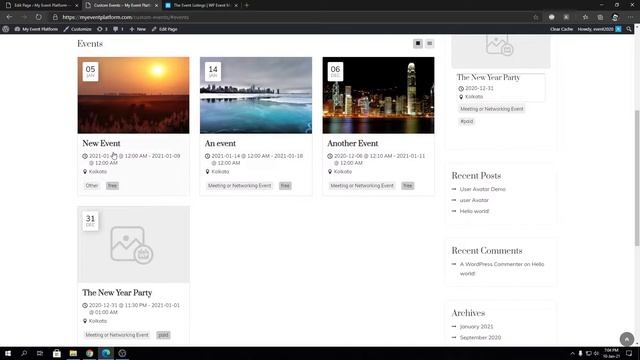Open File Explorer taskbar icon
Image resolution: width=640 pixels, height=360 pixels.
tap(73, 353)
